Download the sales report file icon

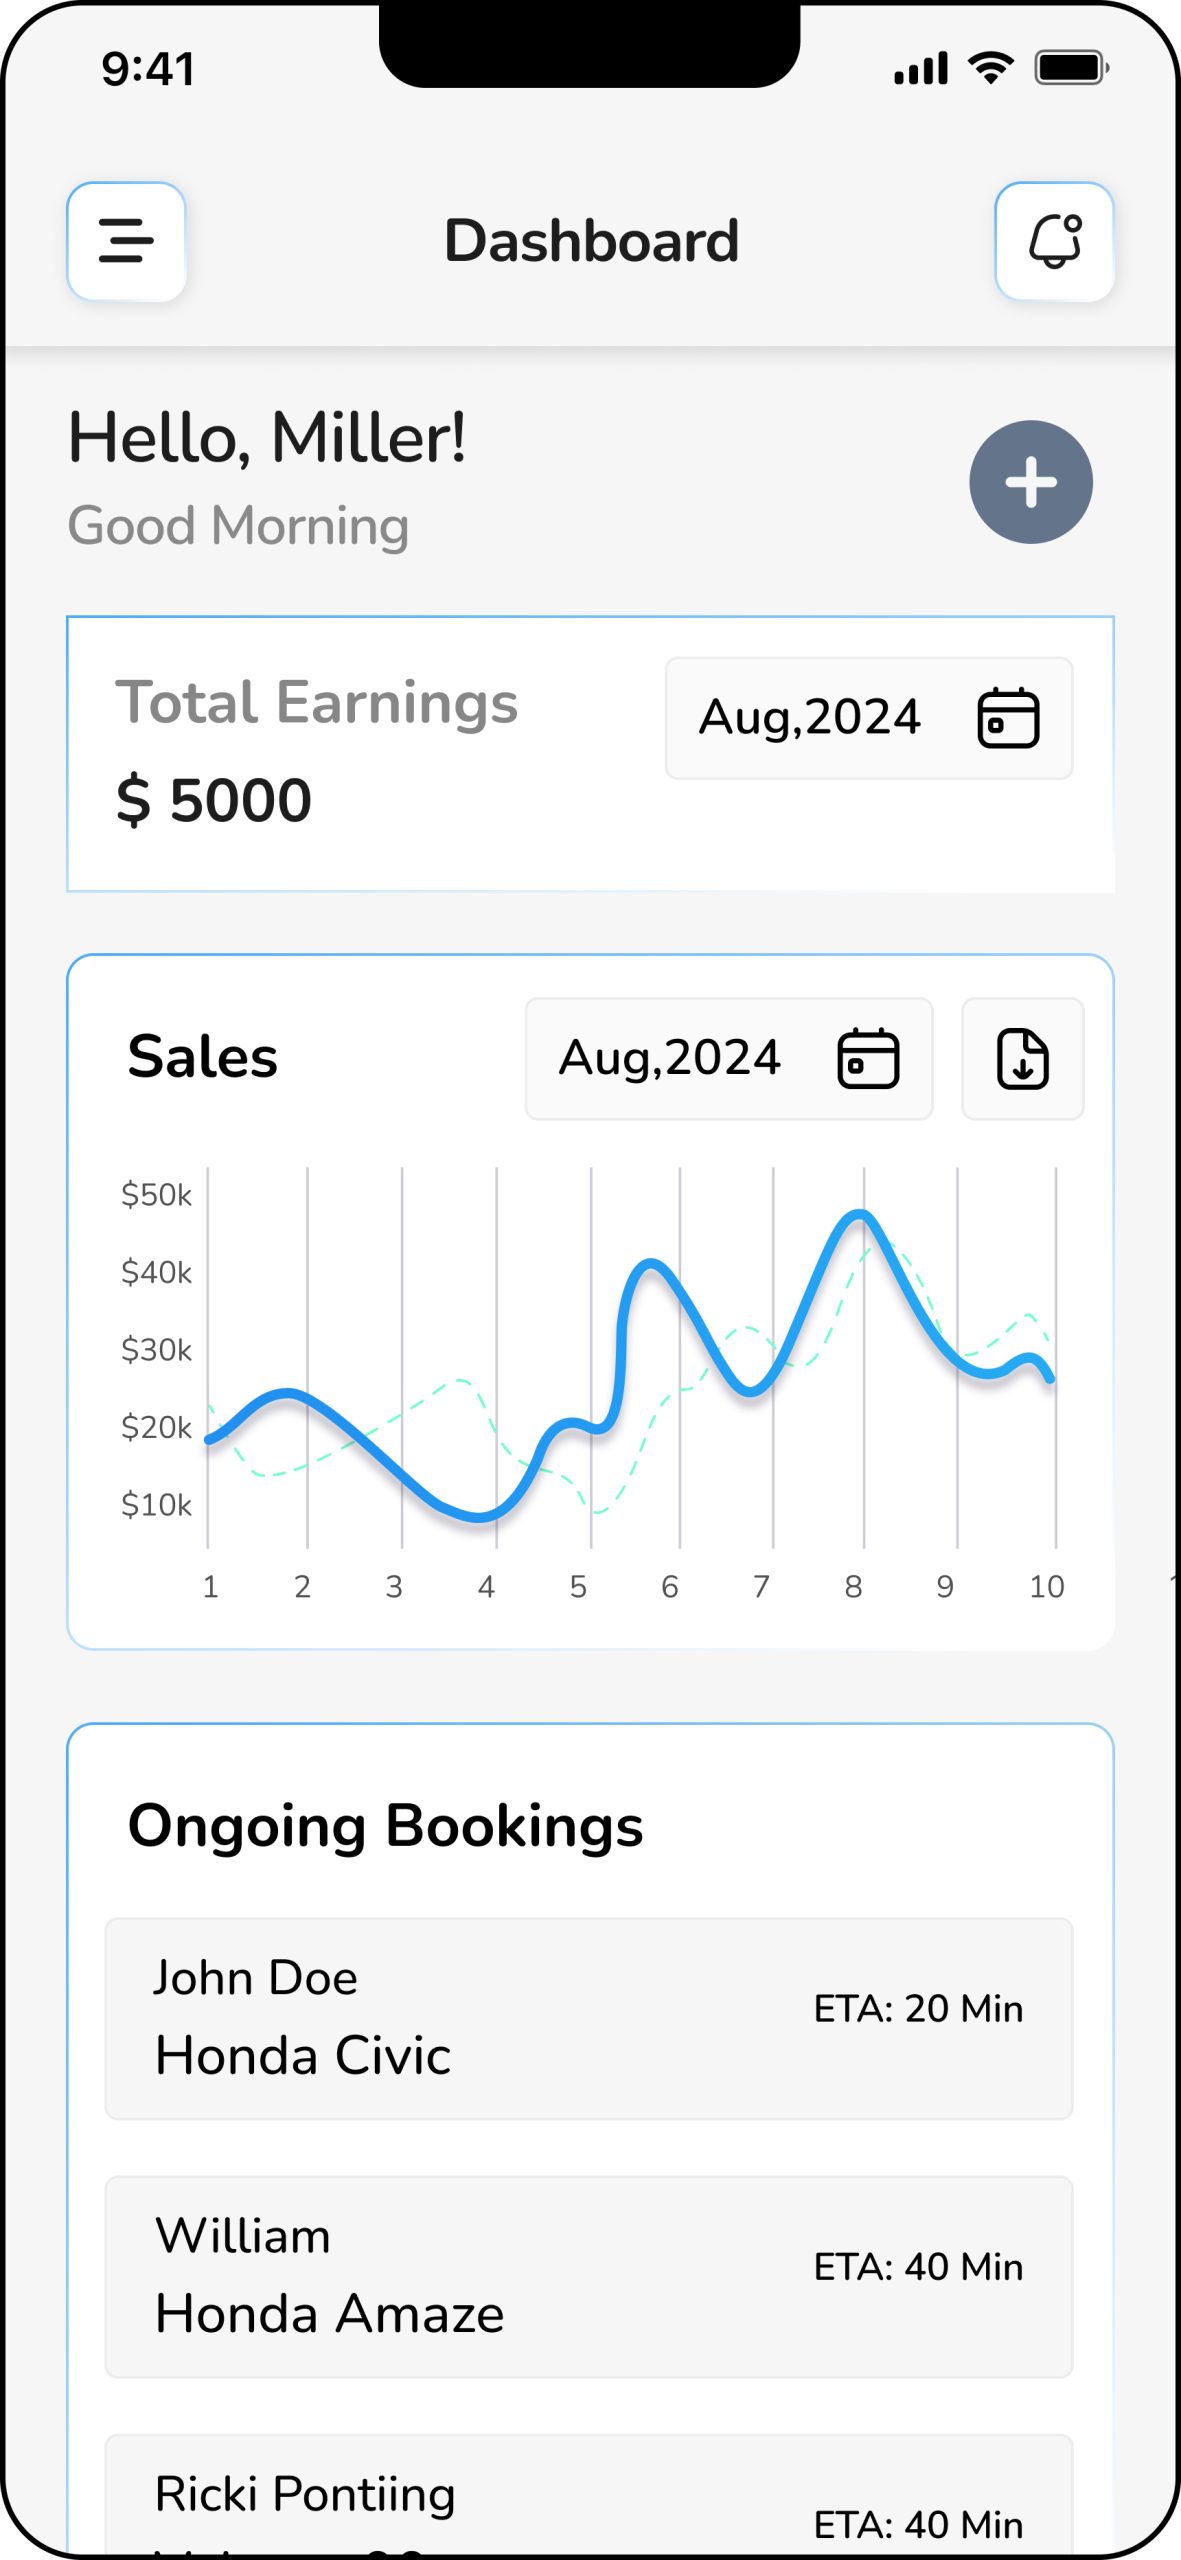click(1022, 1058)
